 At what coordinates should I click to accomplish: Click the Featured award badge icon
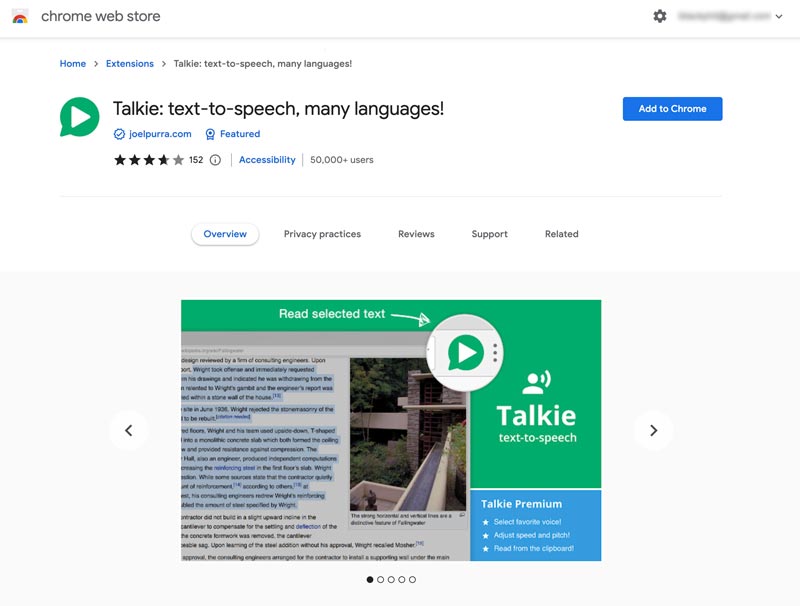click(x=210, y=134)
